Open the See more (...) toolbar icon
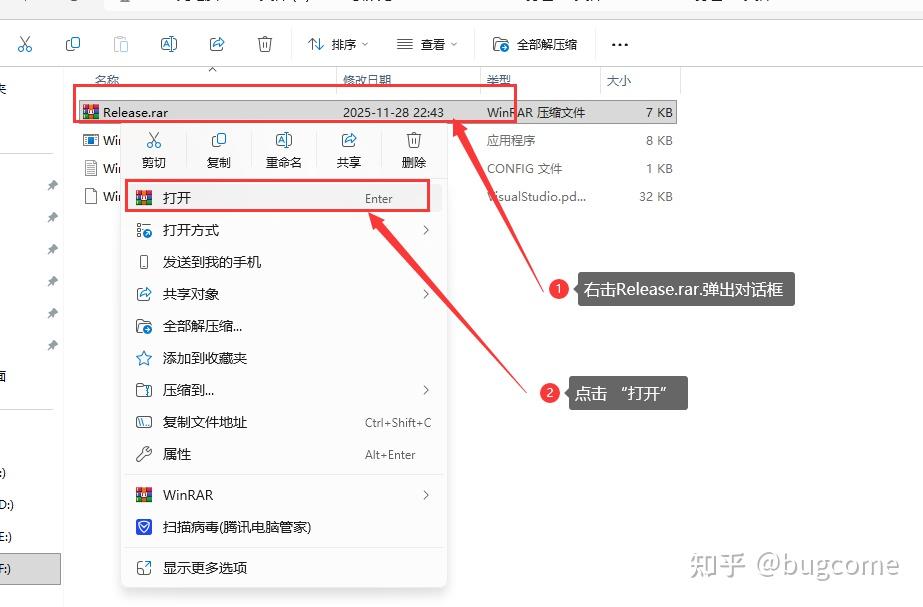Viewport: 923px width, 607px height. pos(619,44)
